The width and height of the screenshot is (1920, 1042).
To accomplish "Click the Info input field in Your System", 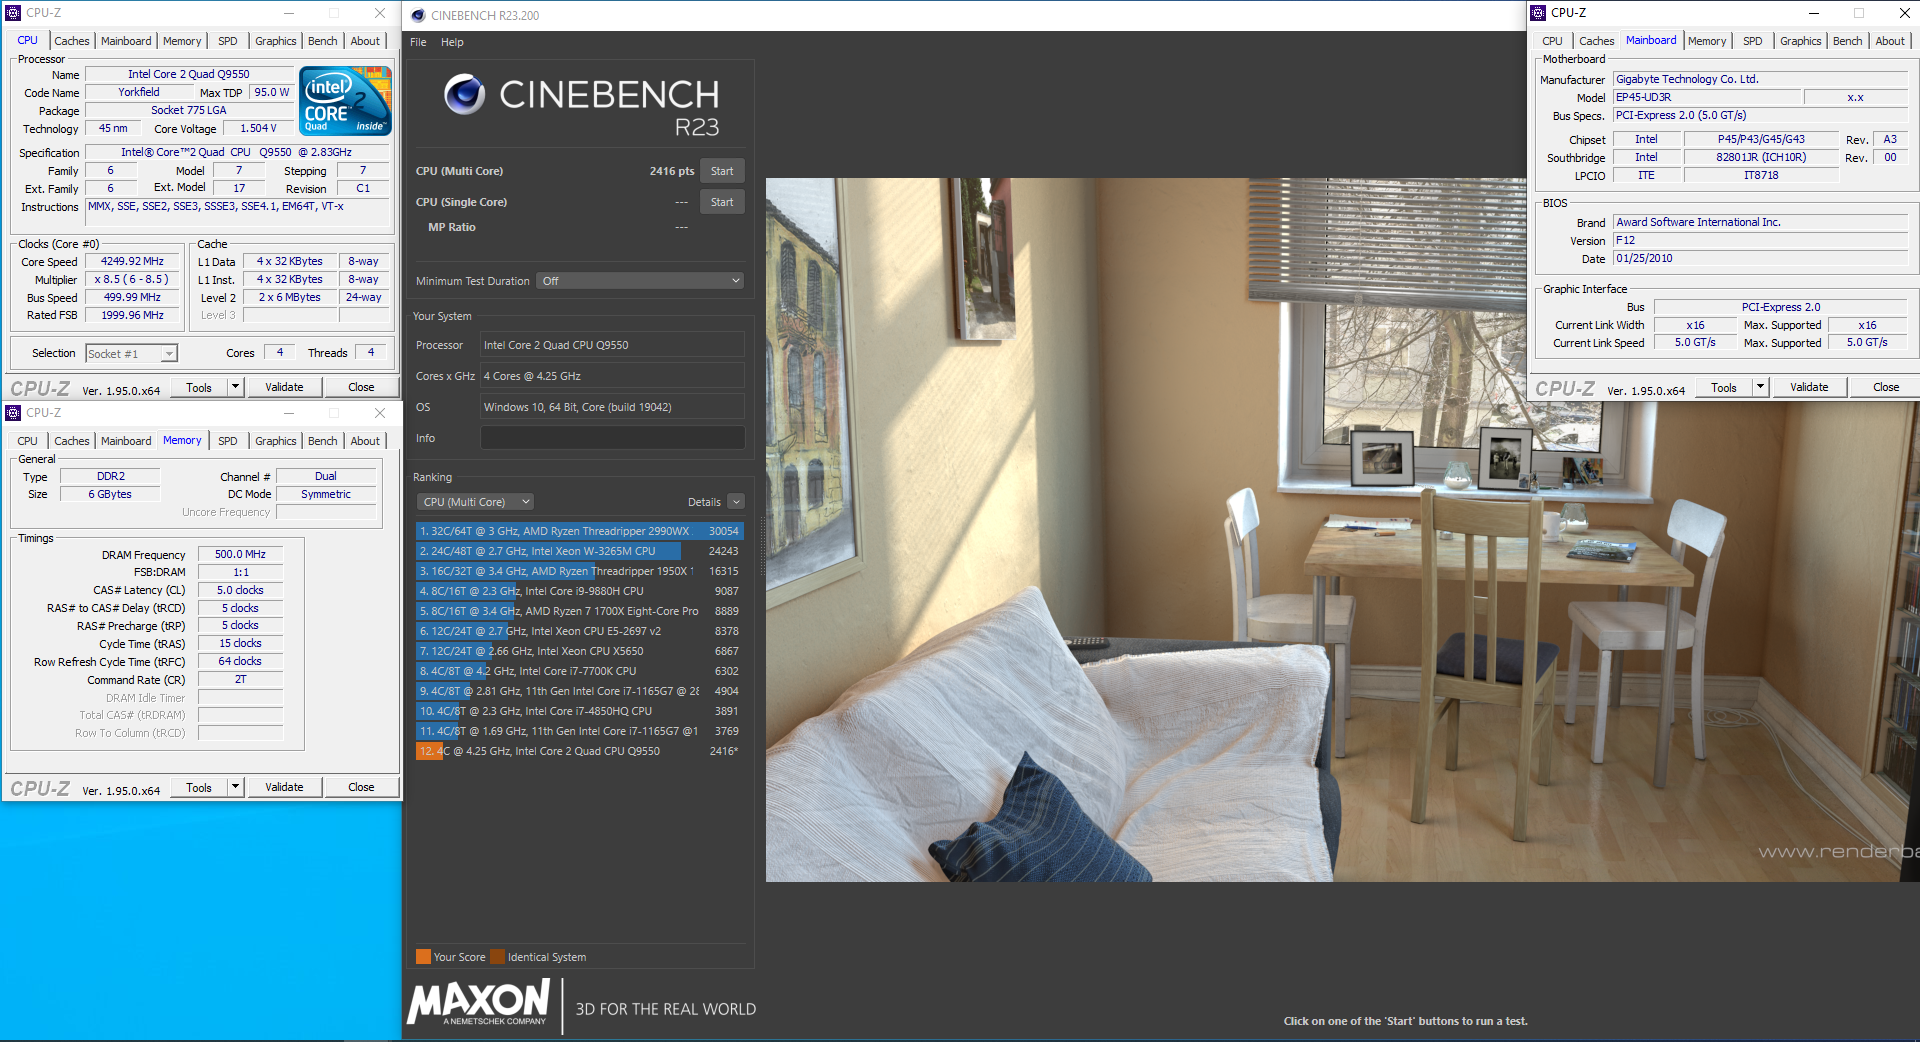I will coord(612,438).
